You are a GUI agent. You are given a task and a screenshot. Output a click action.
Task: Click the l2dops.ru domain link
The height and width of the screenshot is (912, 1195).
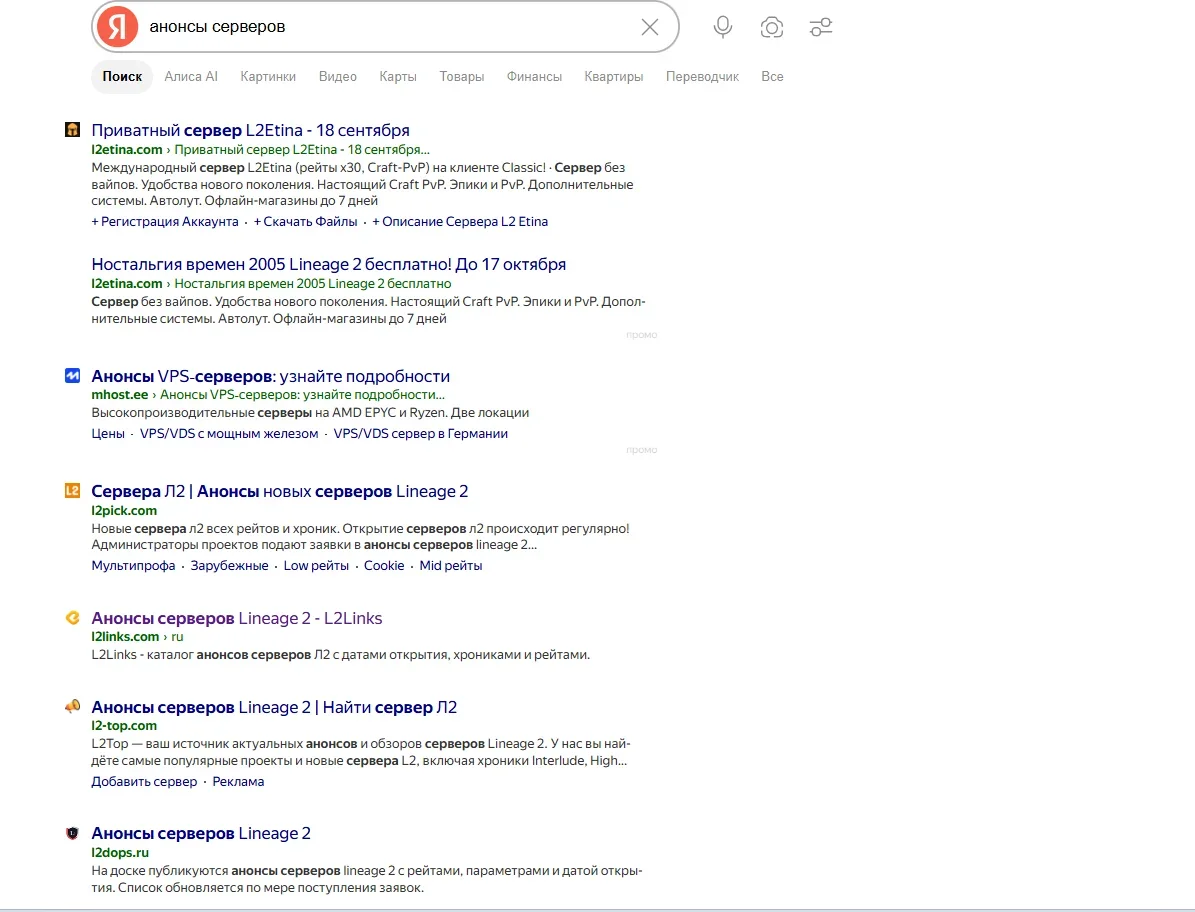[x=120, y=853]
